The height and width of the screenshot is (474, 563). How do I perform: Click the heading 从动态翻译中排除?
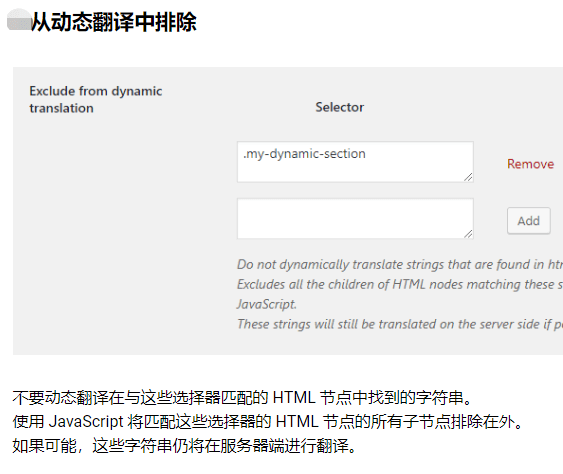point(114,22)
